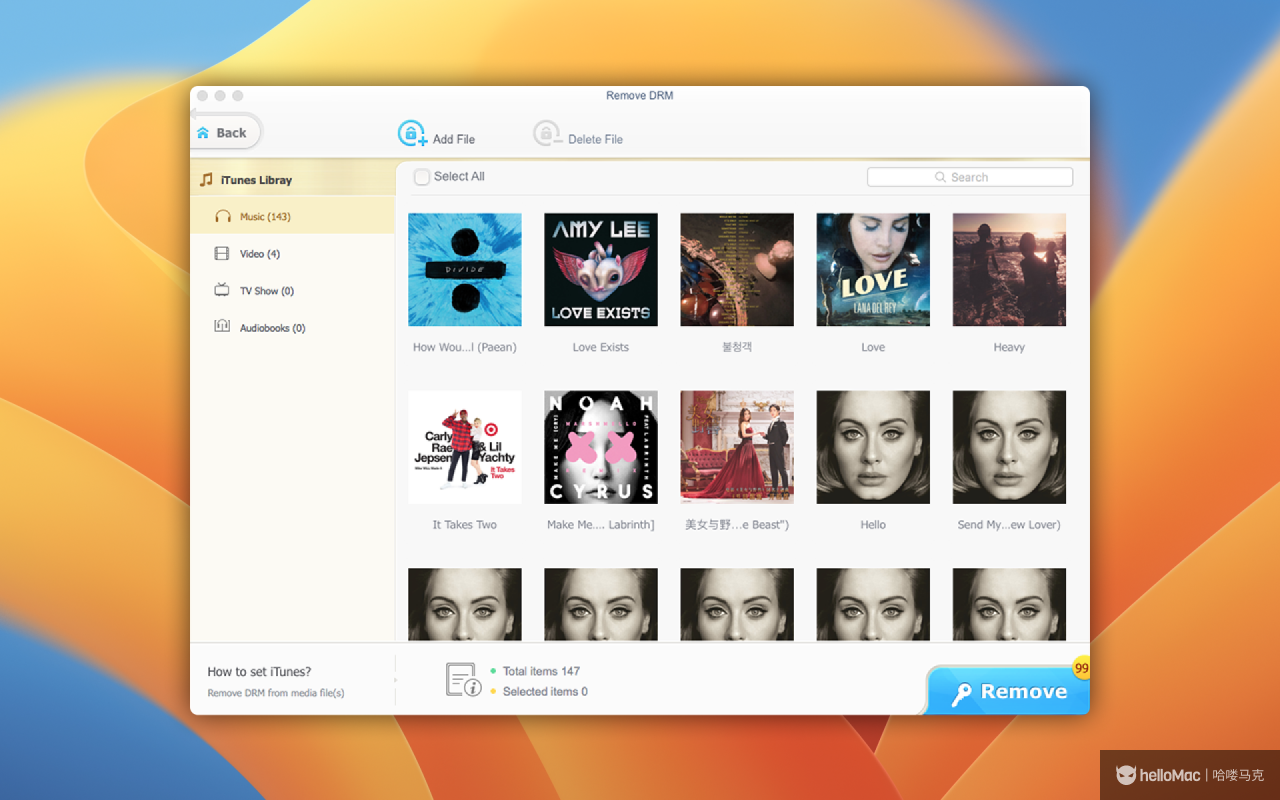
Task: Click the It Takes Two song title
Action: (x=465, y=524)
